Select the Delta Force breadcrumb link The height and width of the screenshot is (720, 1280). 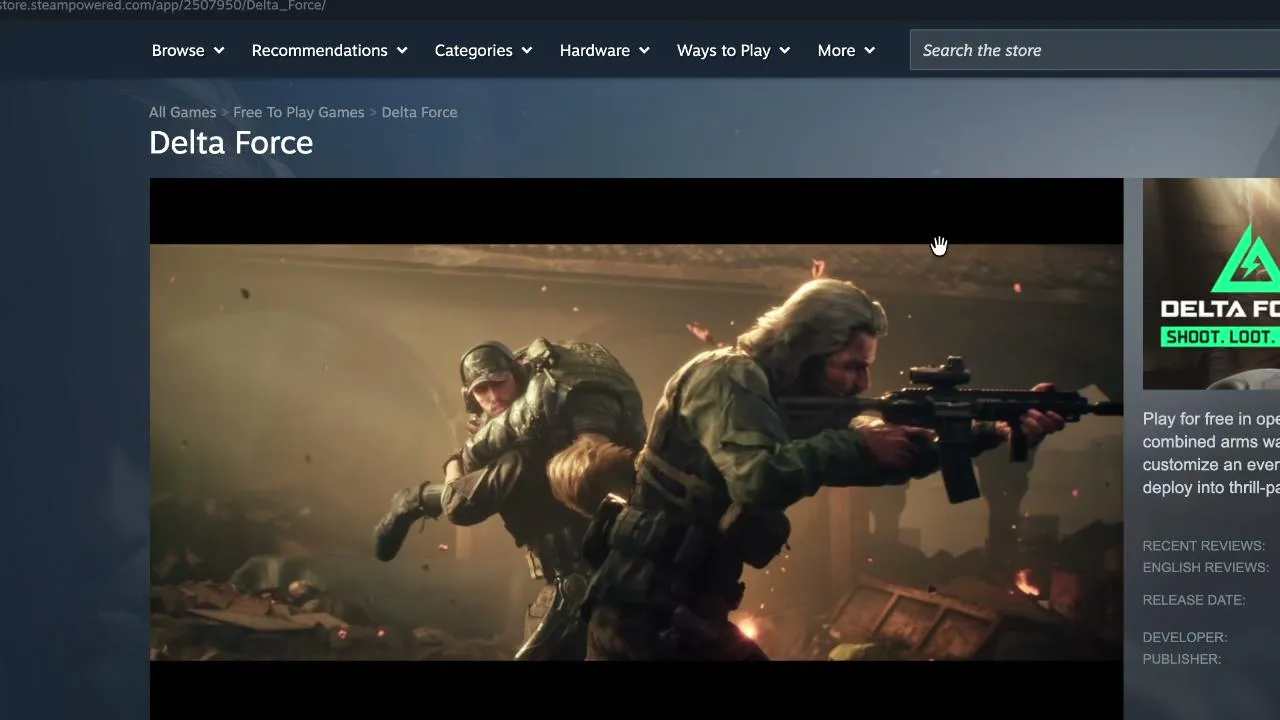[419, 112]
